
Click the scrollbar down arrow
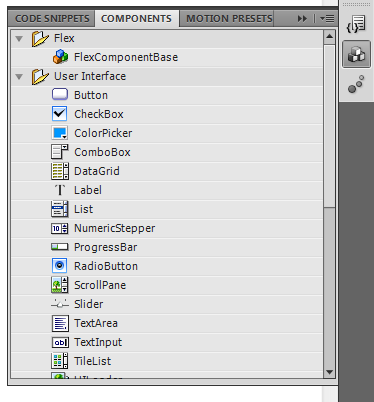click(x=330, y=372)
